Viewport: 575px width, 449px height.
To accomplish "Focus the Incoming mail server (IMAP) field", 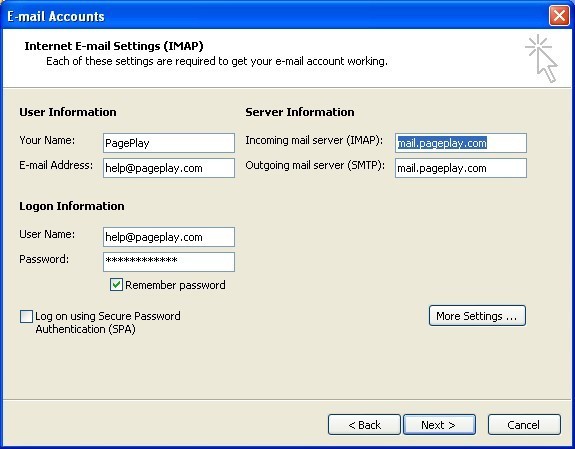I will pos(461,143).
